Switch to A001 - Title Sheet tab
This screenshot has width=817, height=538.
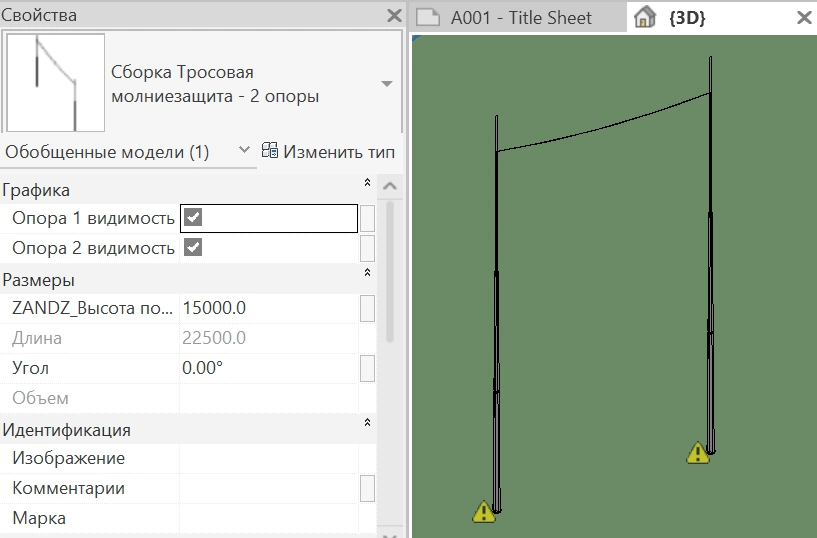[520, 18]
